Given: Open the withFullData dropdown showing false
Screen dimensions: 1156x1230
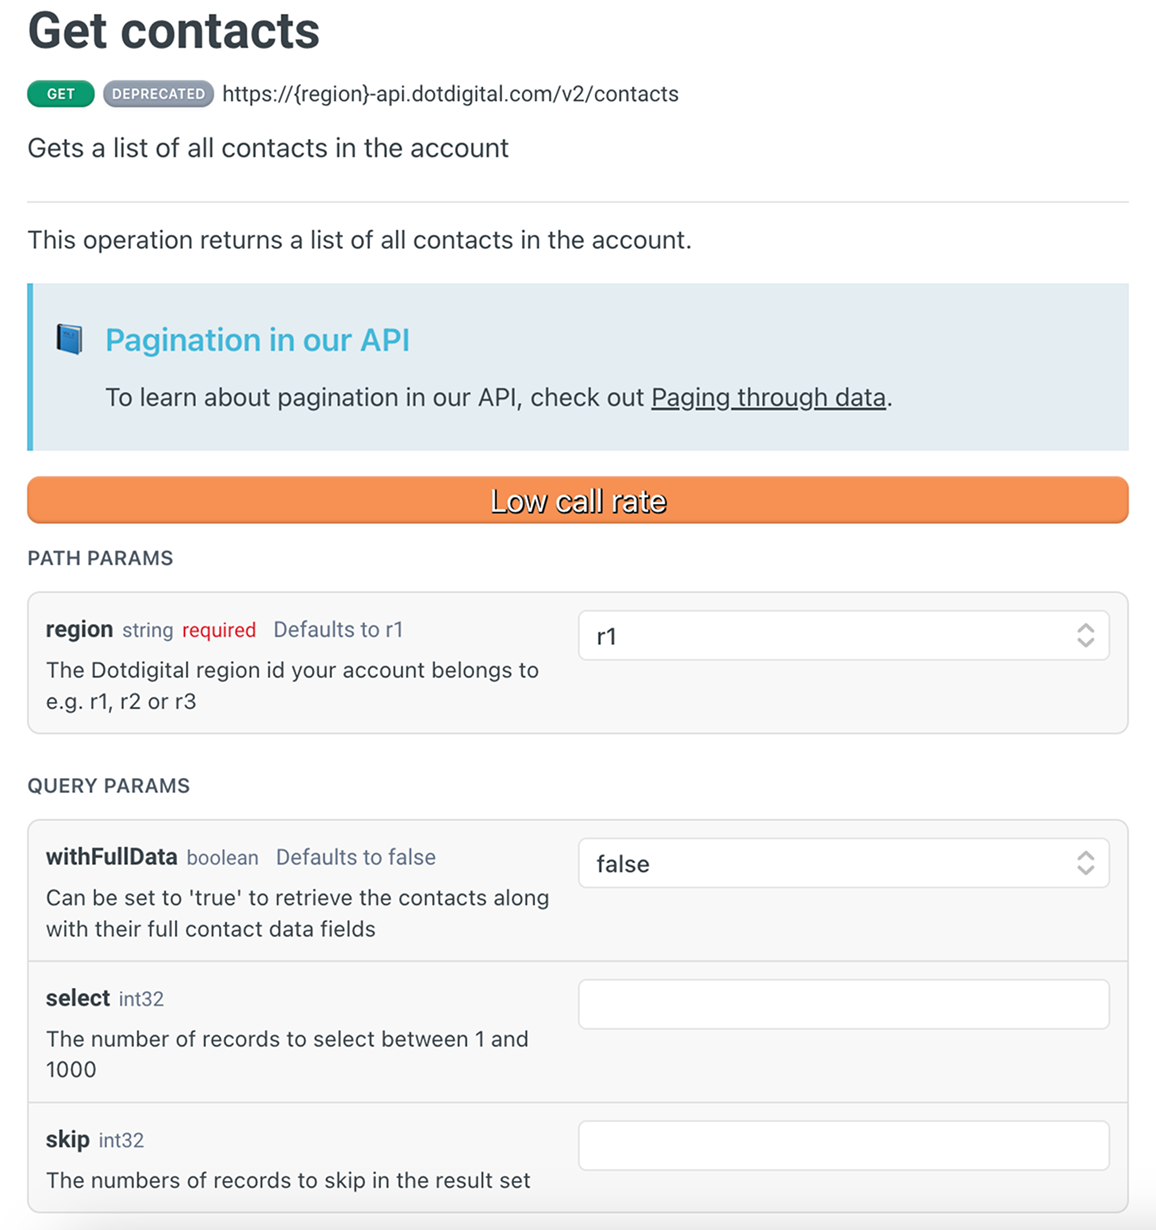Looking at the screenshot, I should (x=843, y=863).
